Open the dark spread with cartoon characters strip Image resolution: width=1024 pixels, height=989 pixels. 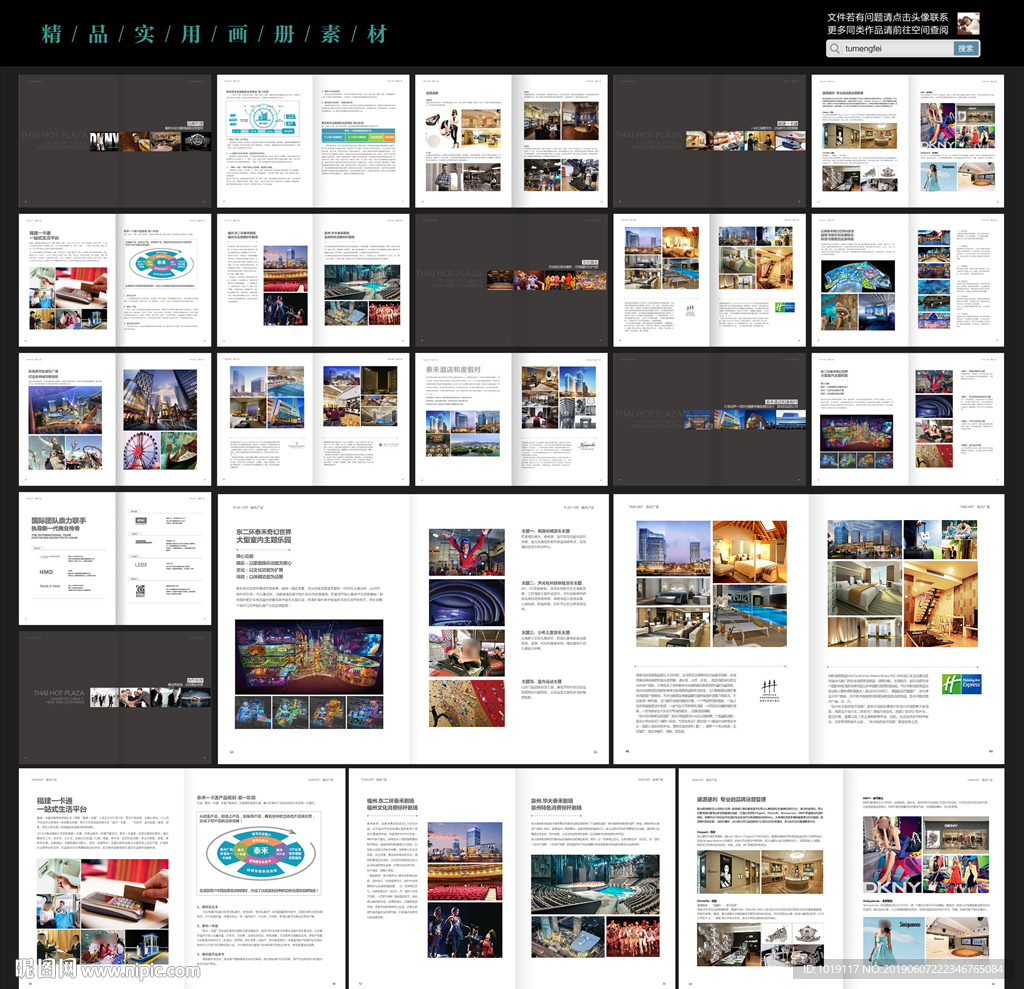click(x=511, y=280)
